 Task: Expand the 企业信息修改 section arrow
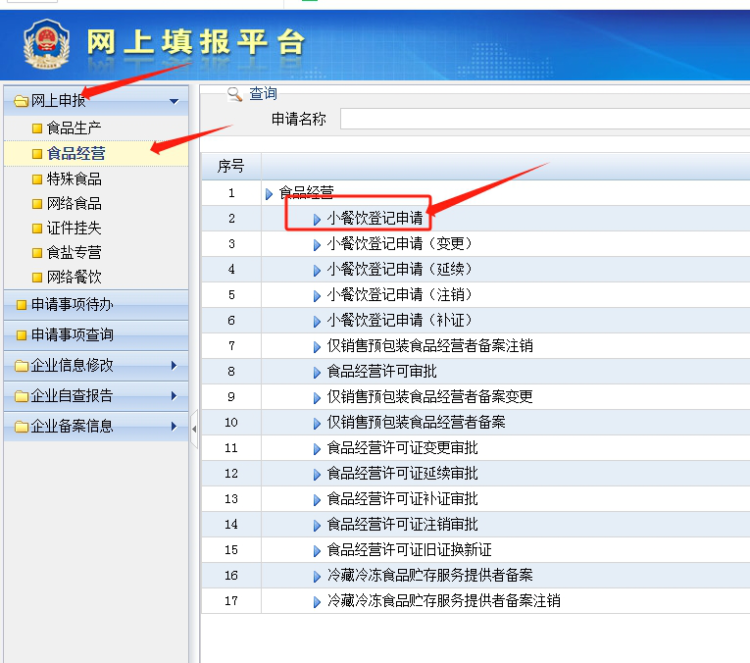coord(174,366)
